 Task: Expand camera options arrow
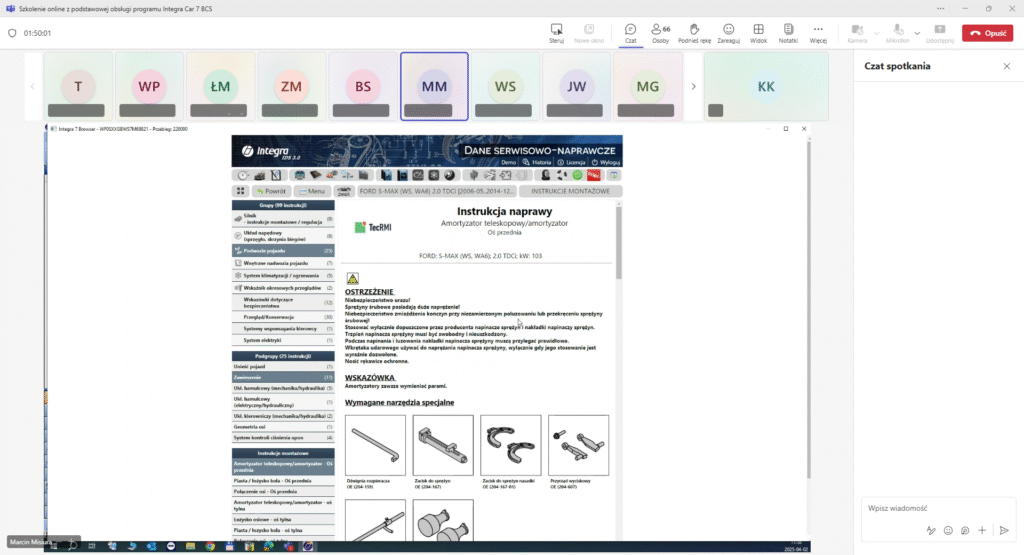[876, 33]
